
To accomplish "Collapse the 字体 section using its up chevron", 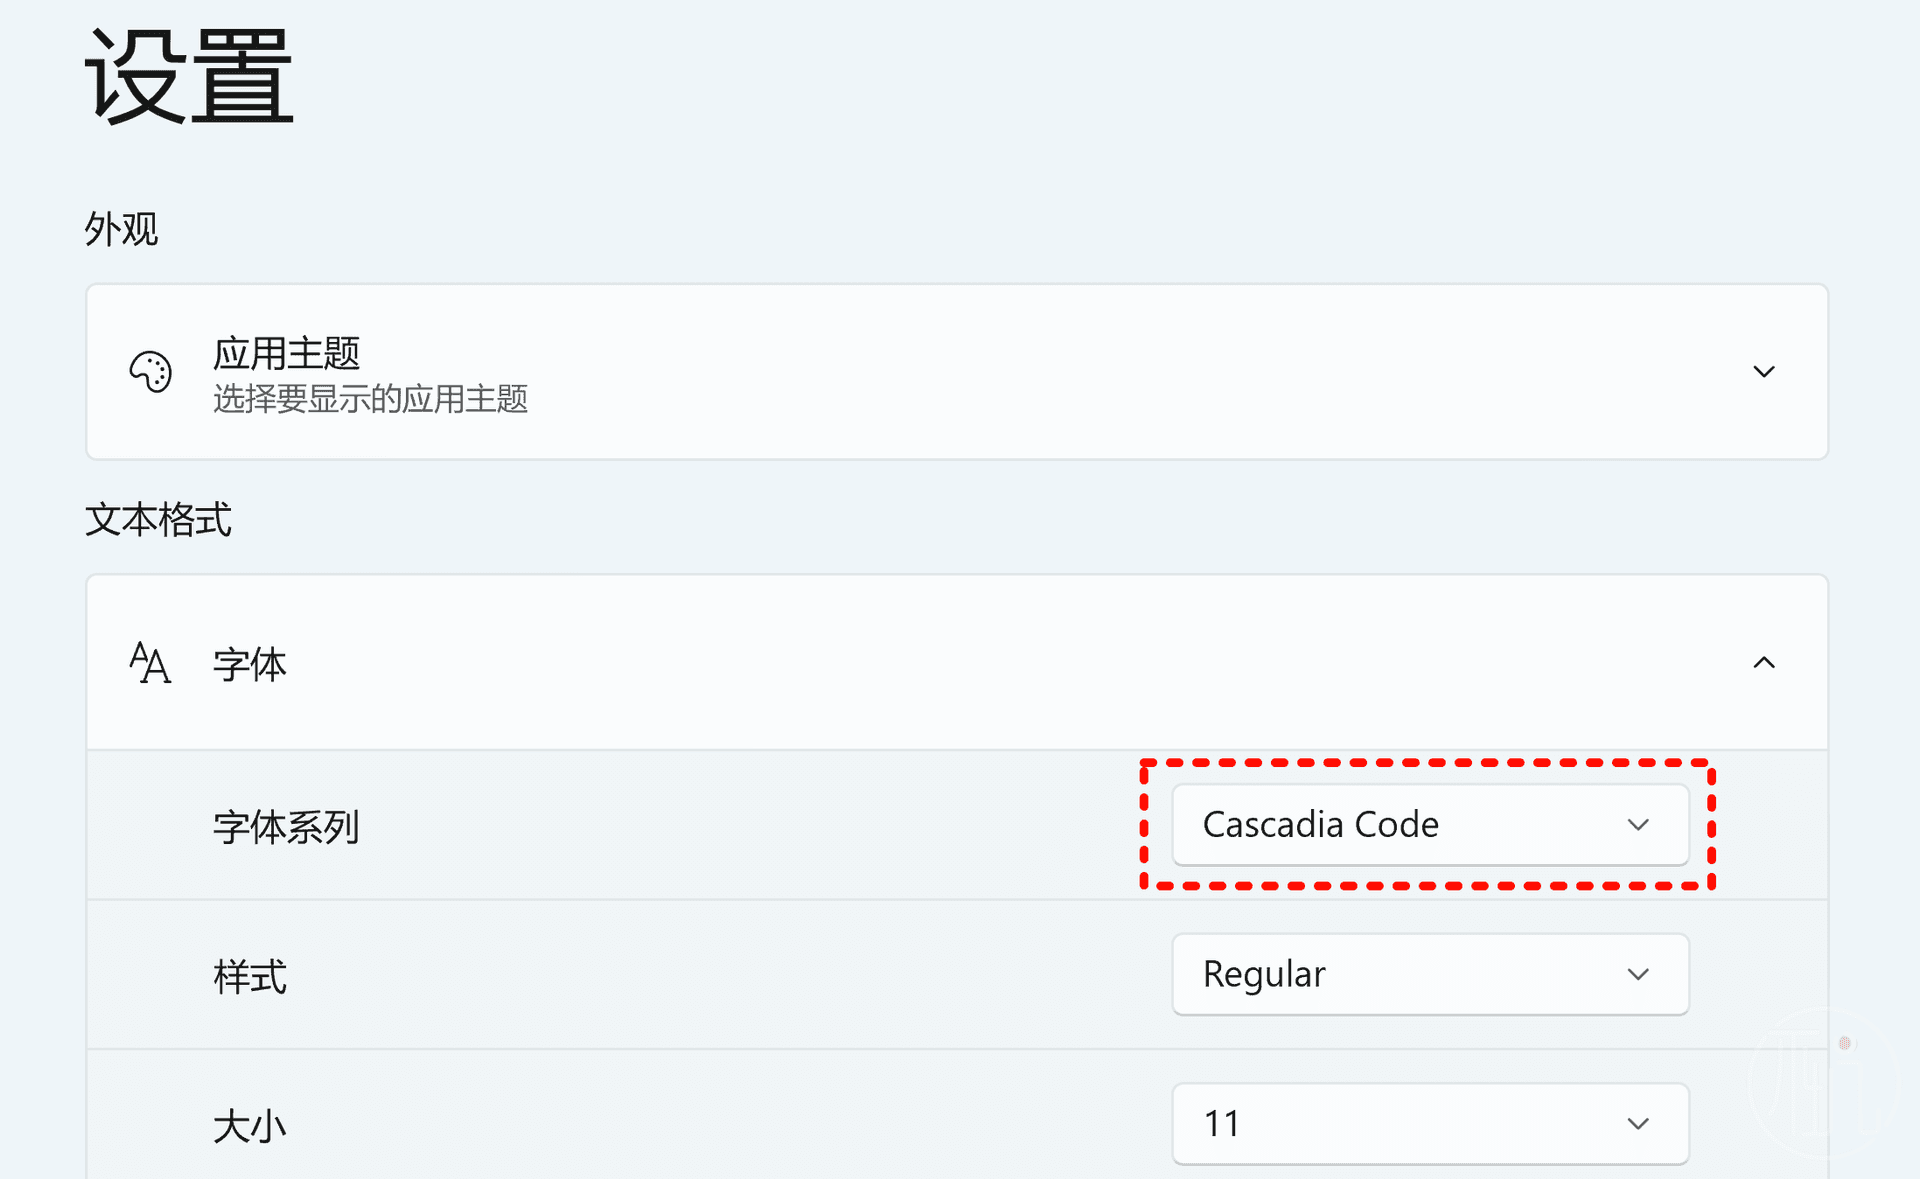I will coord(1764,663).
